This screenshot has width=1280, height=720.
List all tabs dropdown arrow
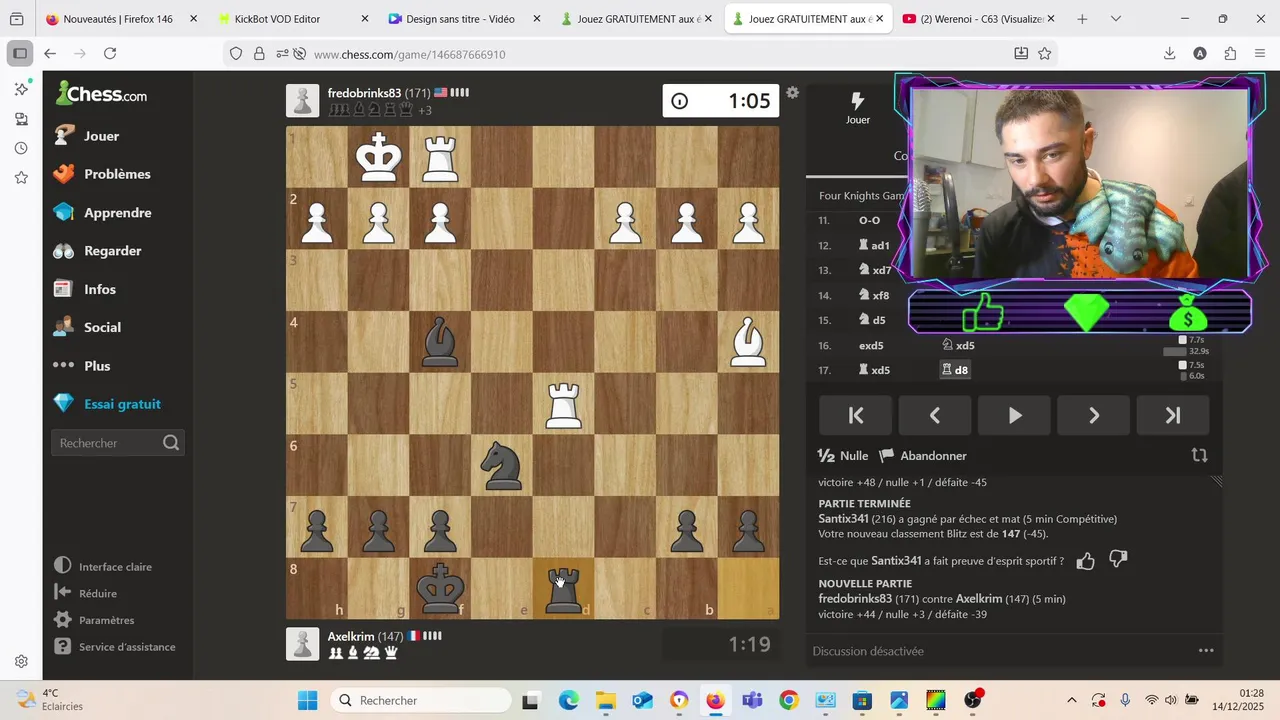pos(1116,19)
